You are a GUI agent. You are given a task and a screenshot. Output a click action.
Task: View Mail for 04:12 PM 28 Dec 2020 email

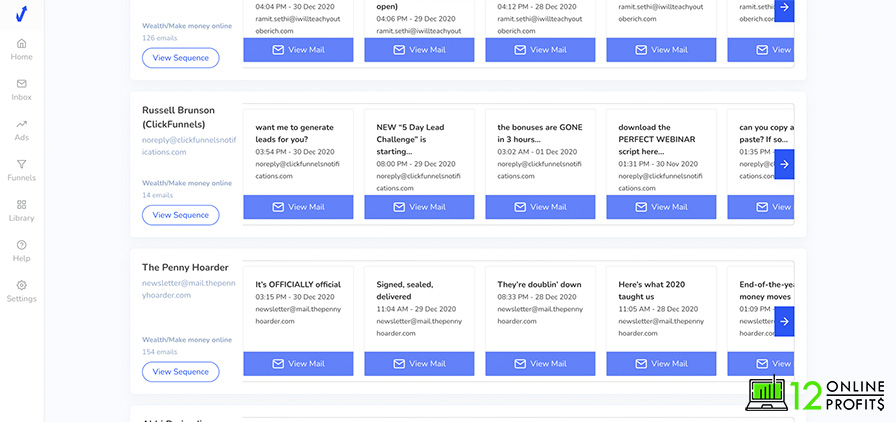(x=541, y=50)
